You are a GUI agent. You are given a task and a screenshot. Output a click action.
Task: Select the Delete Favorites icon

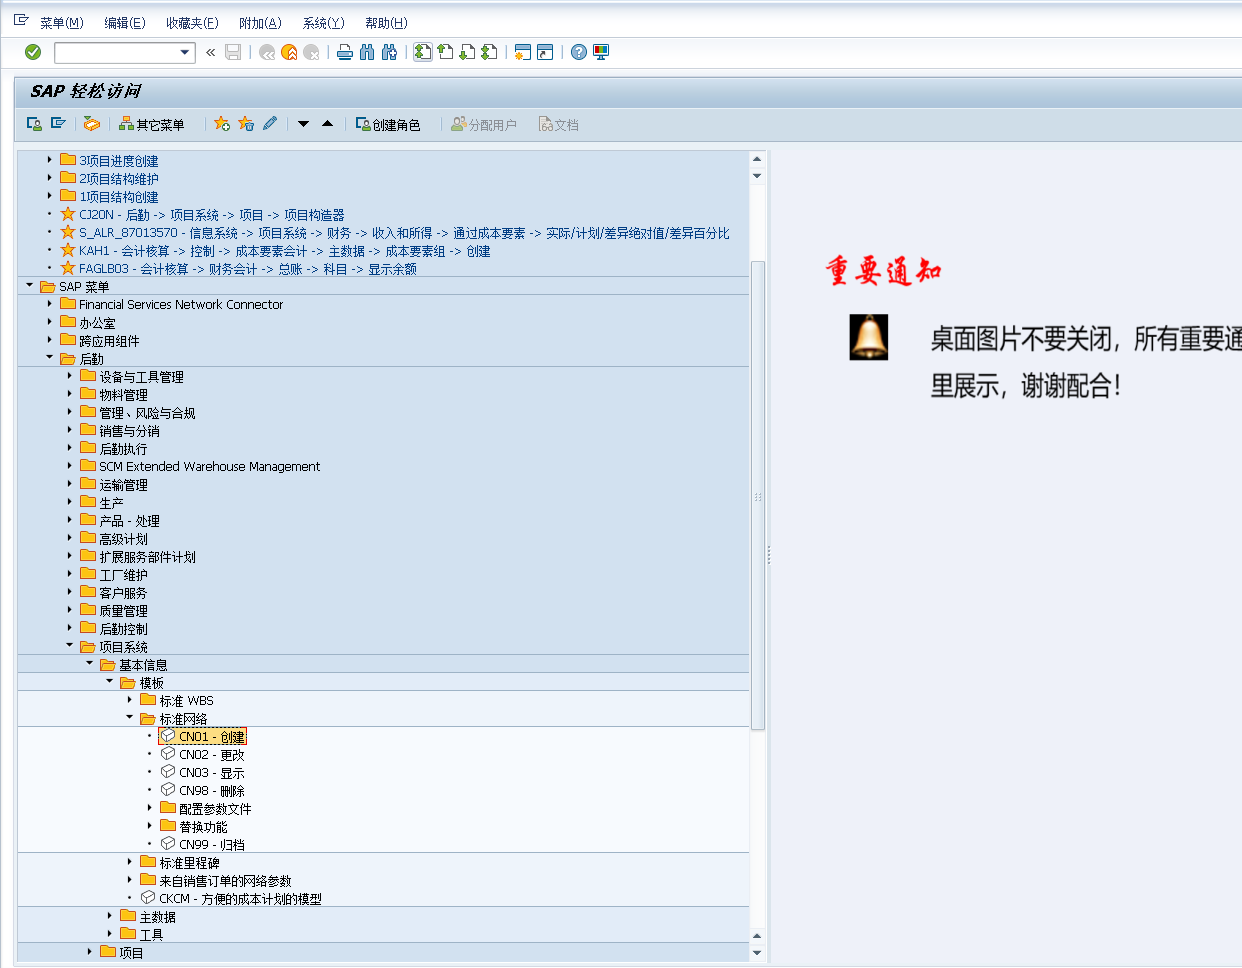(244, 123)
